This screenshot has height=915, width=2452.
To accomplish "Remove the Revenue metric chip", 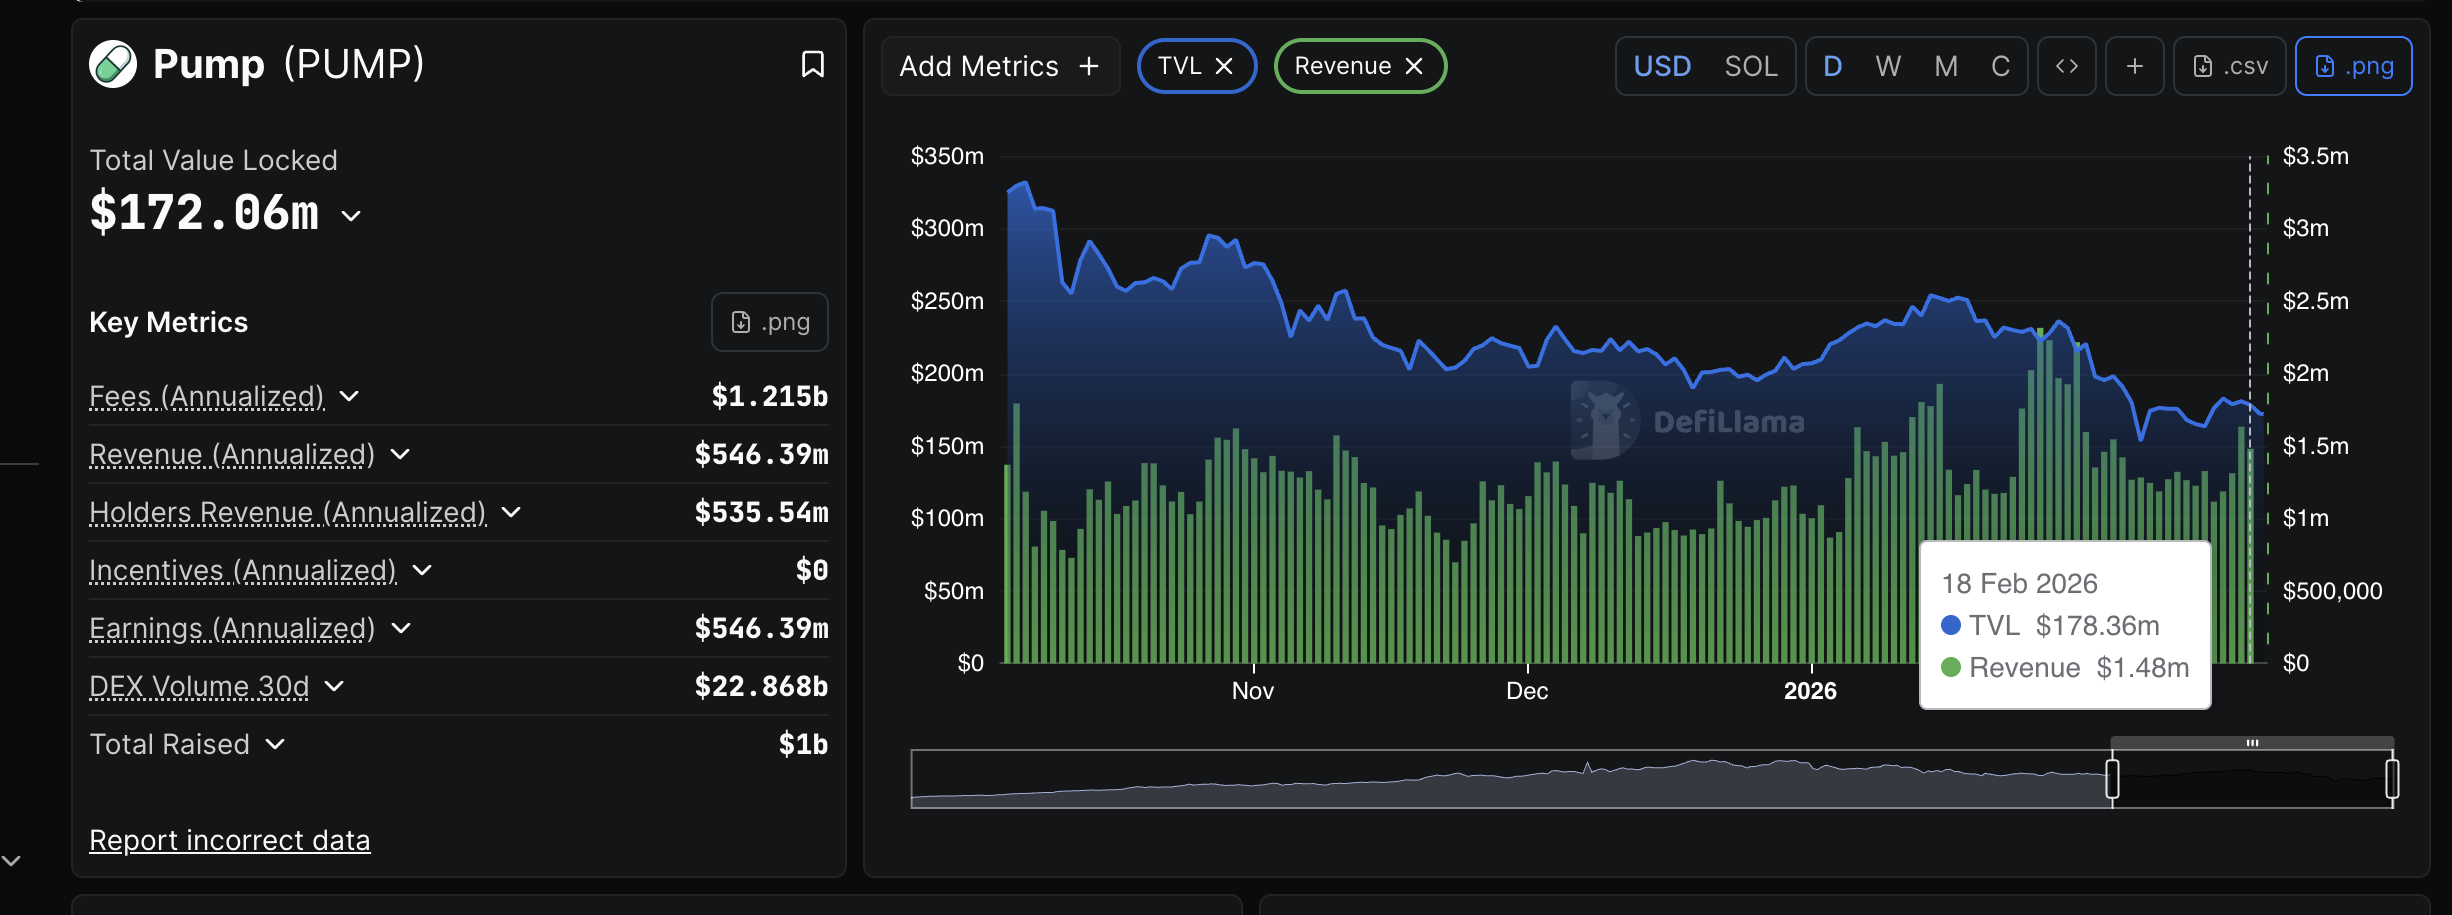I will point(1414,66).
